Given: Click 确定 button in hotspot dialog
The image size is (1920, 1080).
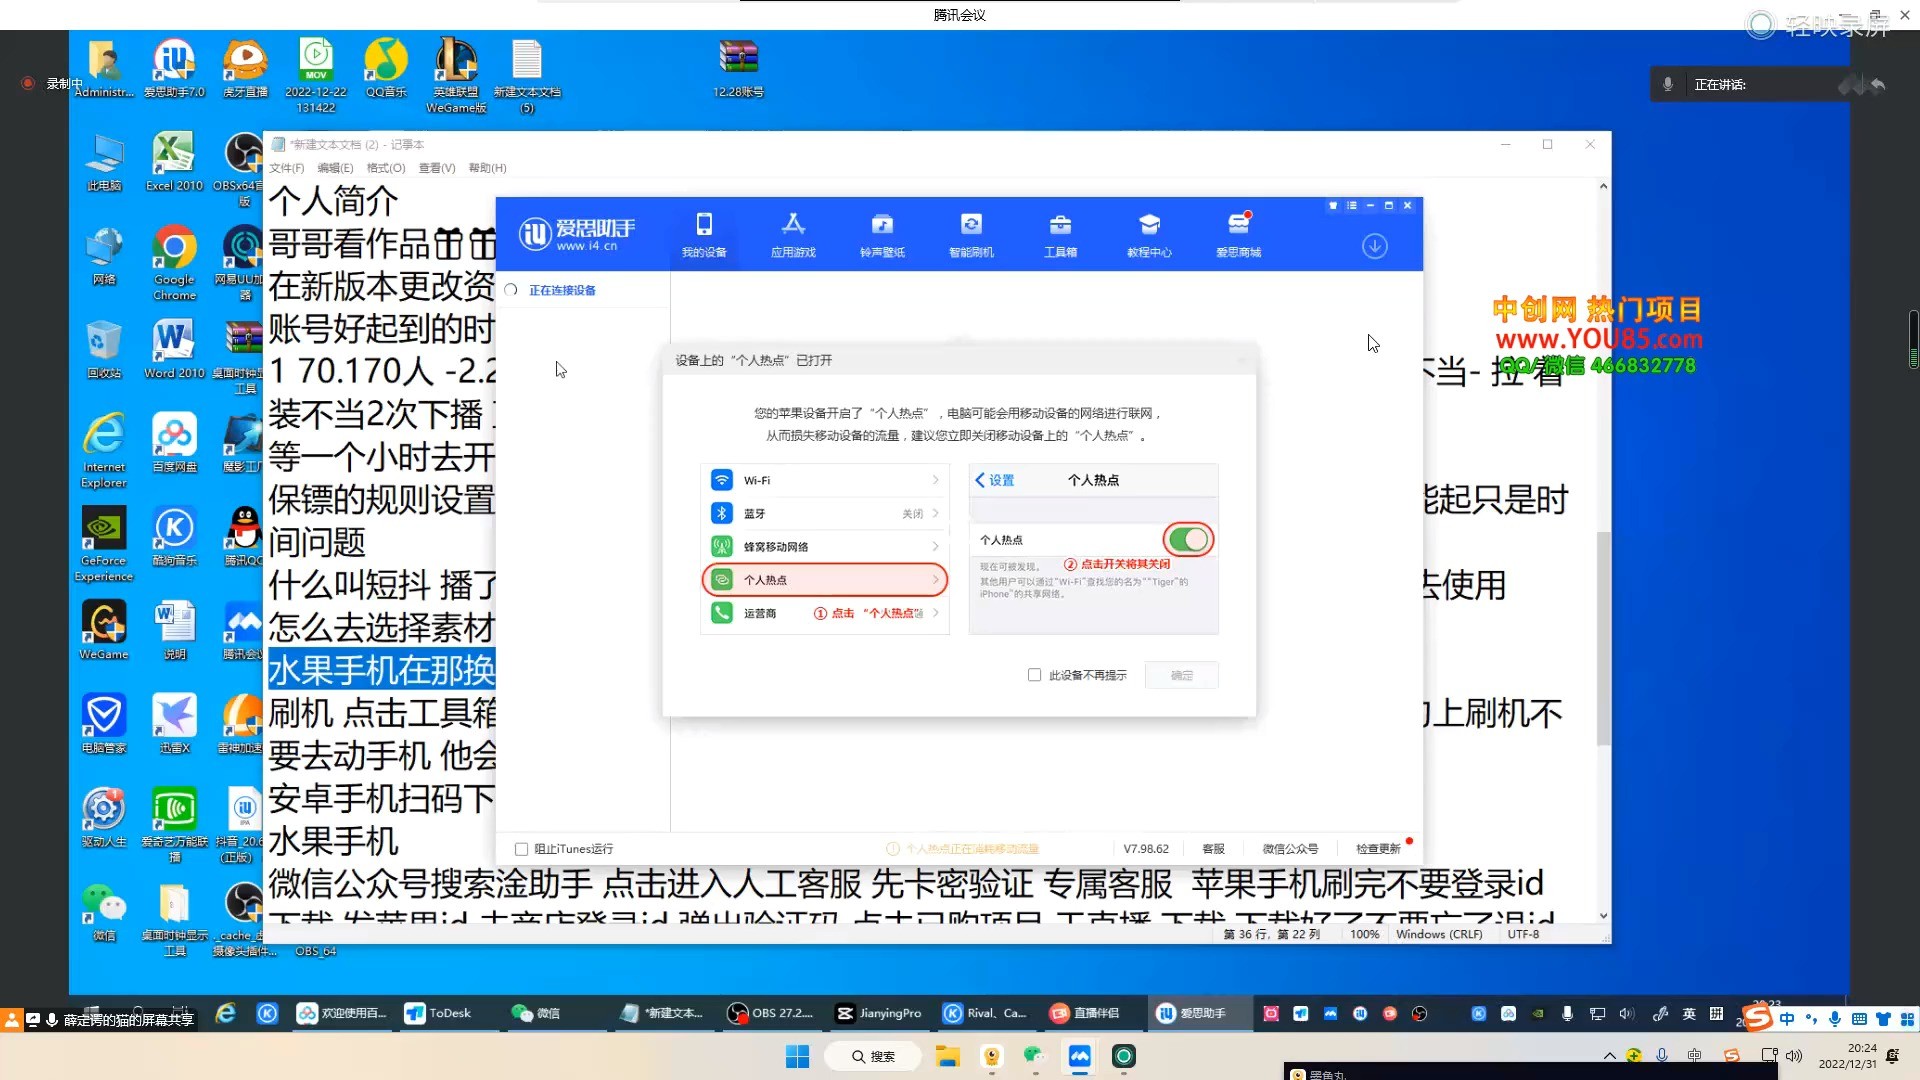Looking at the screenshot, I should 1182,675.
